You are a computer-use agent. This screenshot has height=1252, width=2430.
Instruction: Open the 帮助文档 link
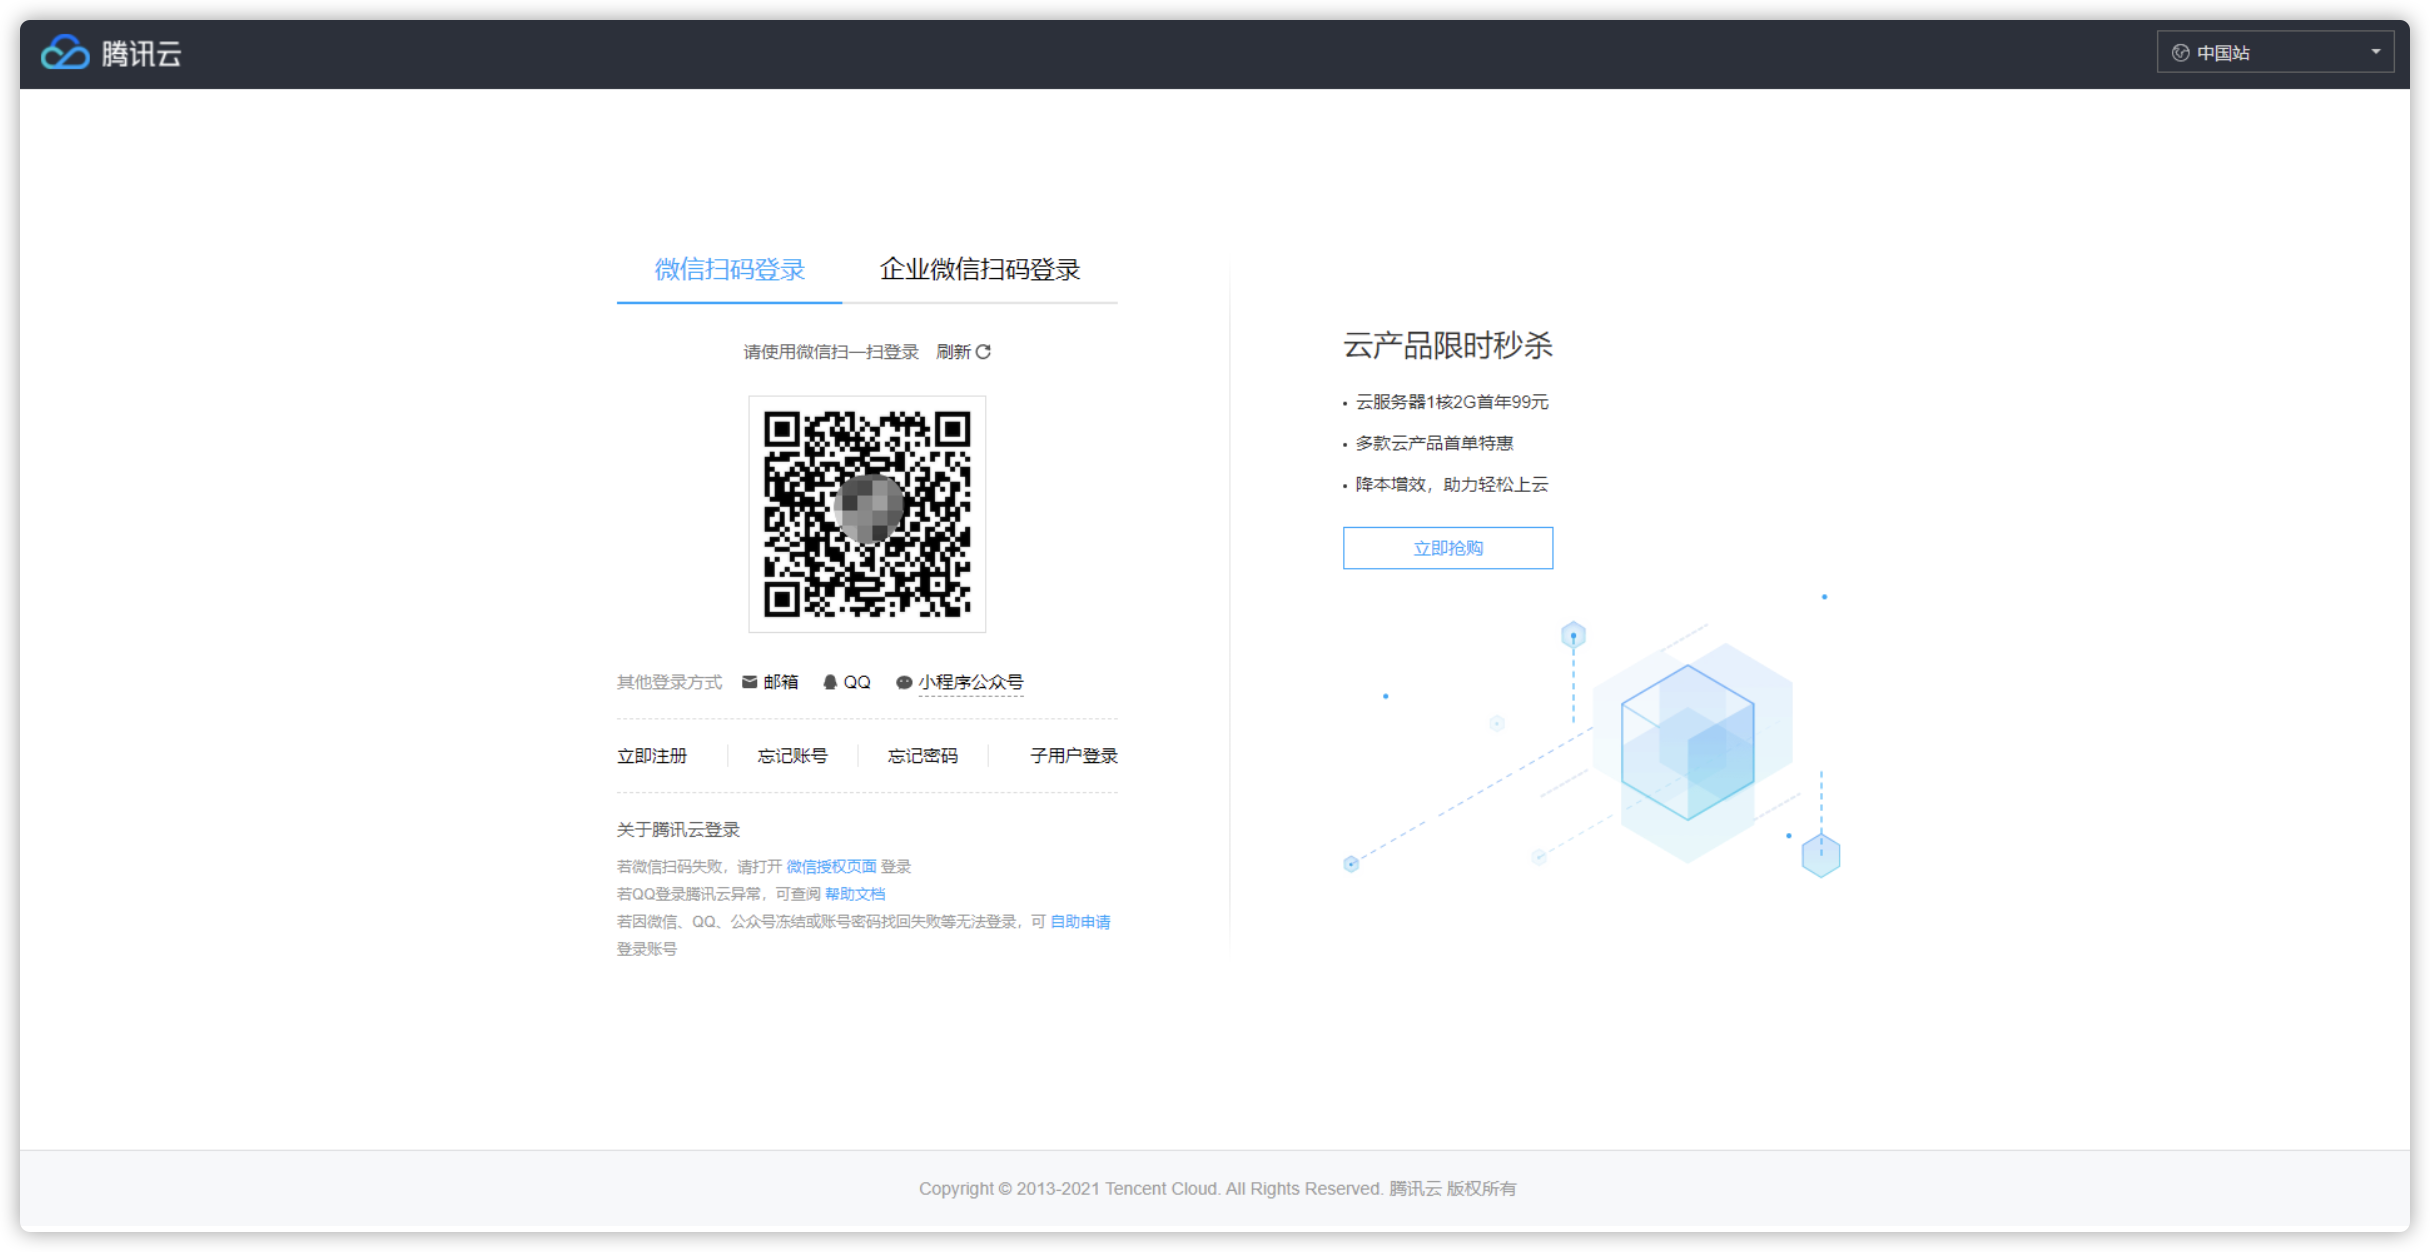pyautogui.click(x=855, y=894)
